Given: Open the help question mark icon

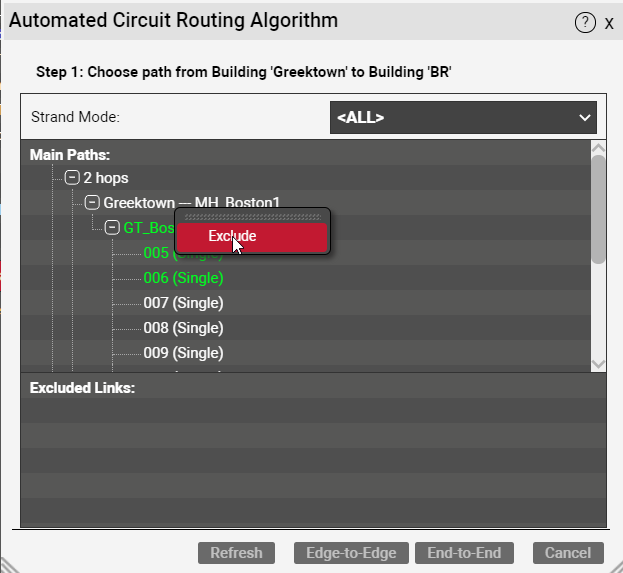Looking at the screenshot, I should click(x=585, y=23).
